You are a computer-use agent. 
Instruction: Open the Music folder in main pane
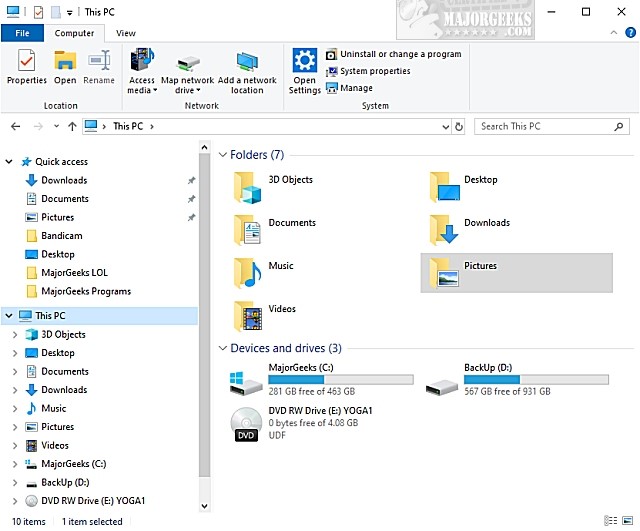point(247,272)
